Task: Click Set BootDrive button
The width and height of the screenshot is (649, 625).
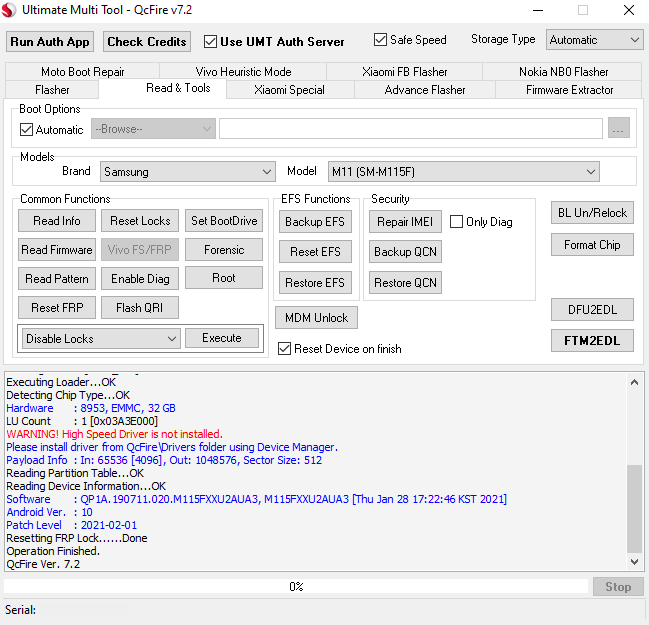Action: (x=224, y=221)
